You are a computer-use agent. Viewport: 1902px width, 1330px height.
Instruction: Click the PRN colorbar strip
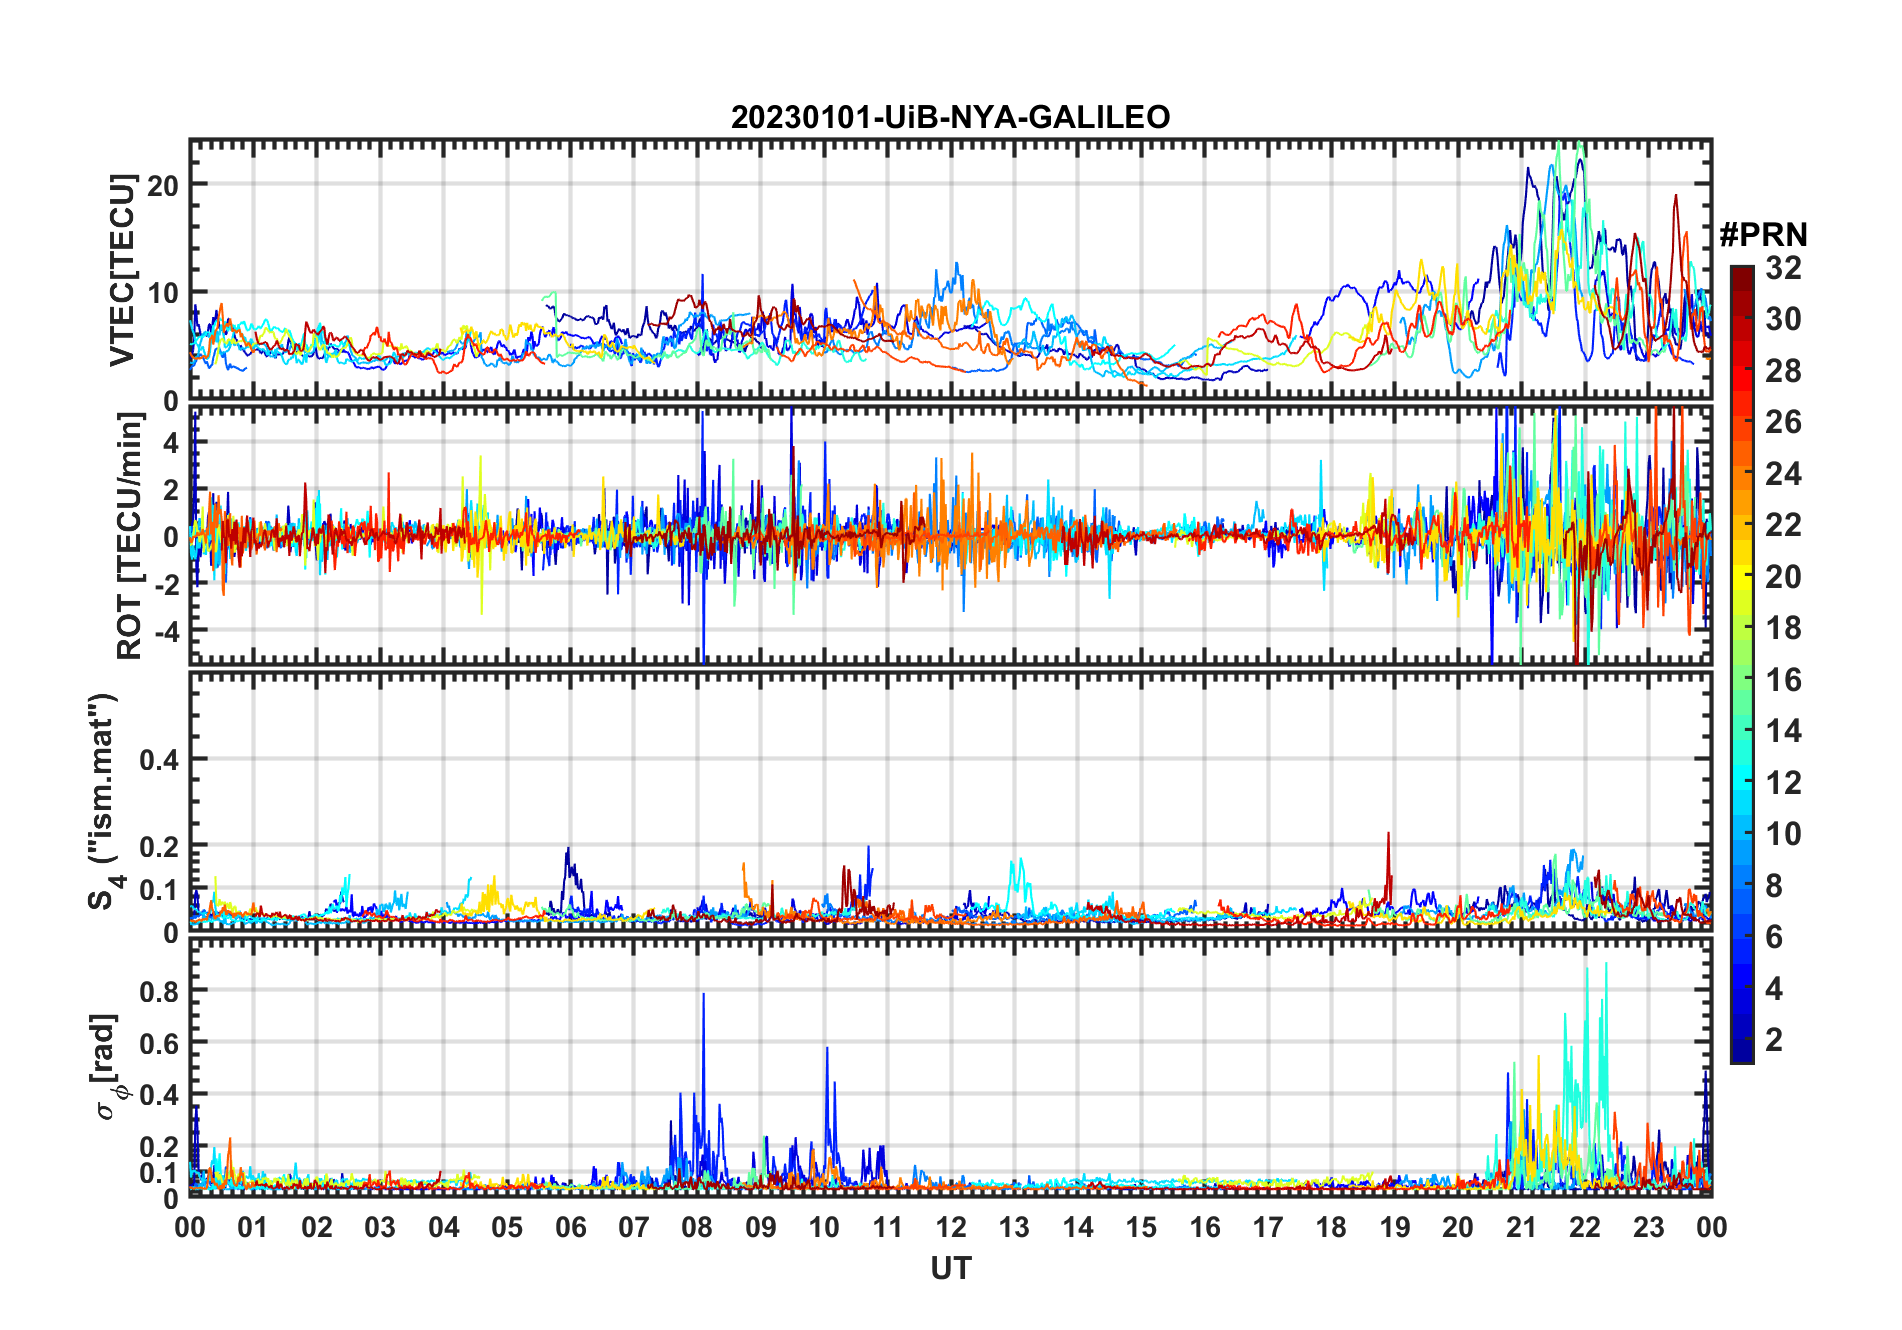coord(1742,664)
